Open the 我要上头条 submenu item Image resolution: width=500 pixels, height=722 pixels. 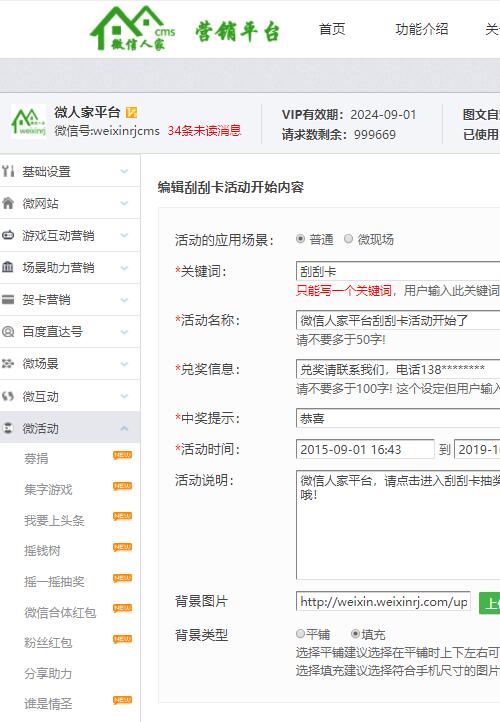(54, 520)
